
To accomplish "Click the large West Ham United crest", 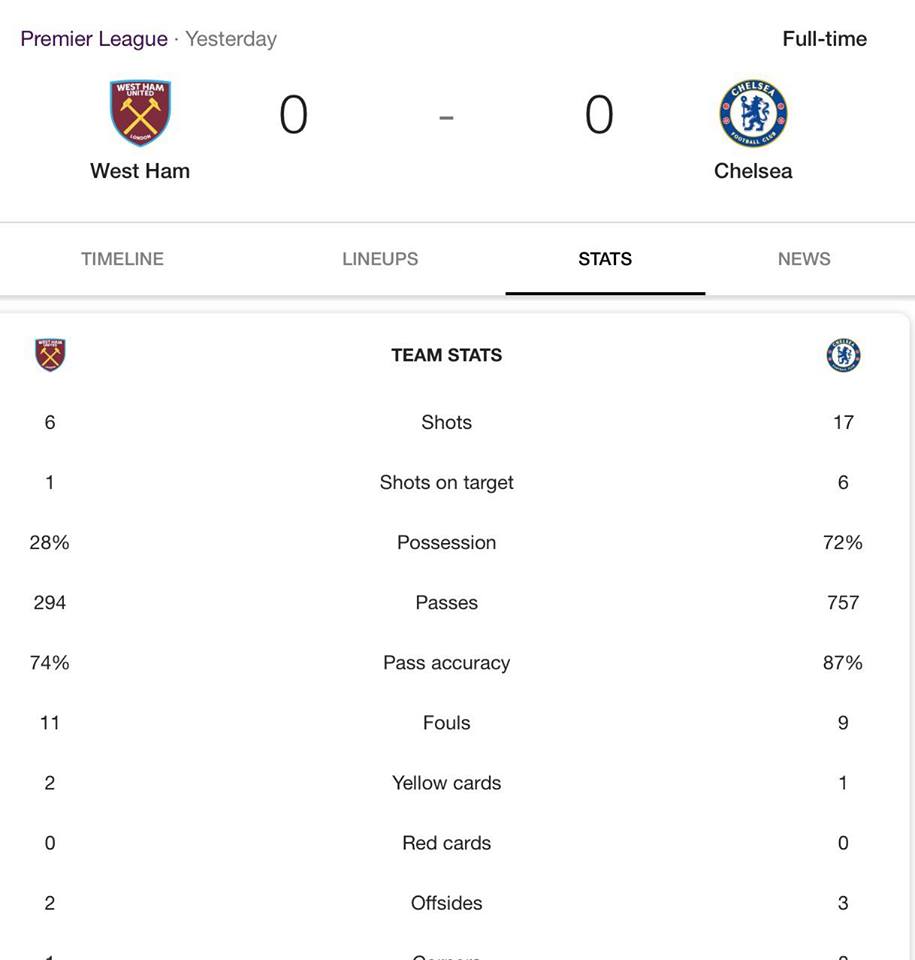I will click(140, 113).
